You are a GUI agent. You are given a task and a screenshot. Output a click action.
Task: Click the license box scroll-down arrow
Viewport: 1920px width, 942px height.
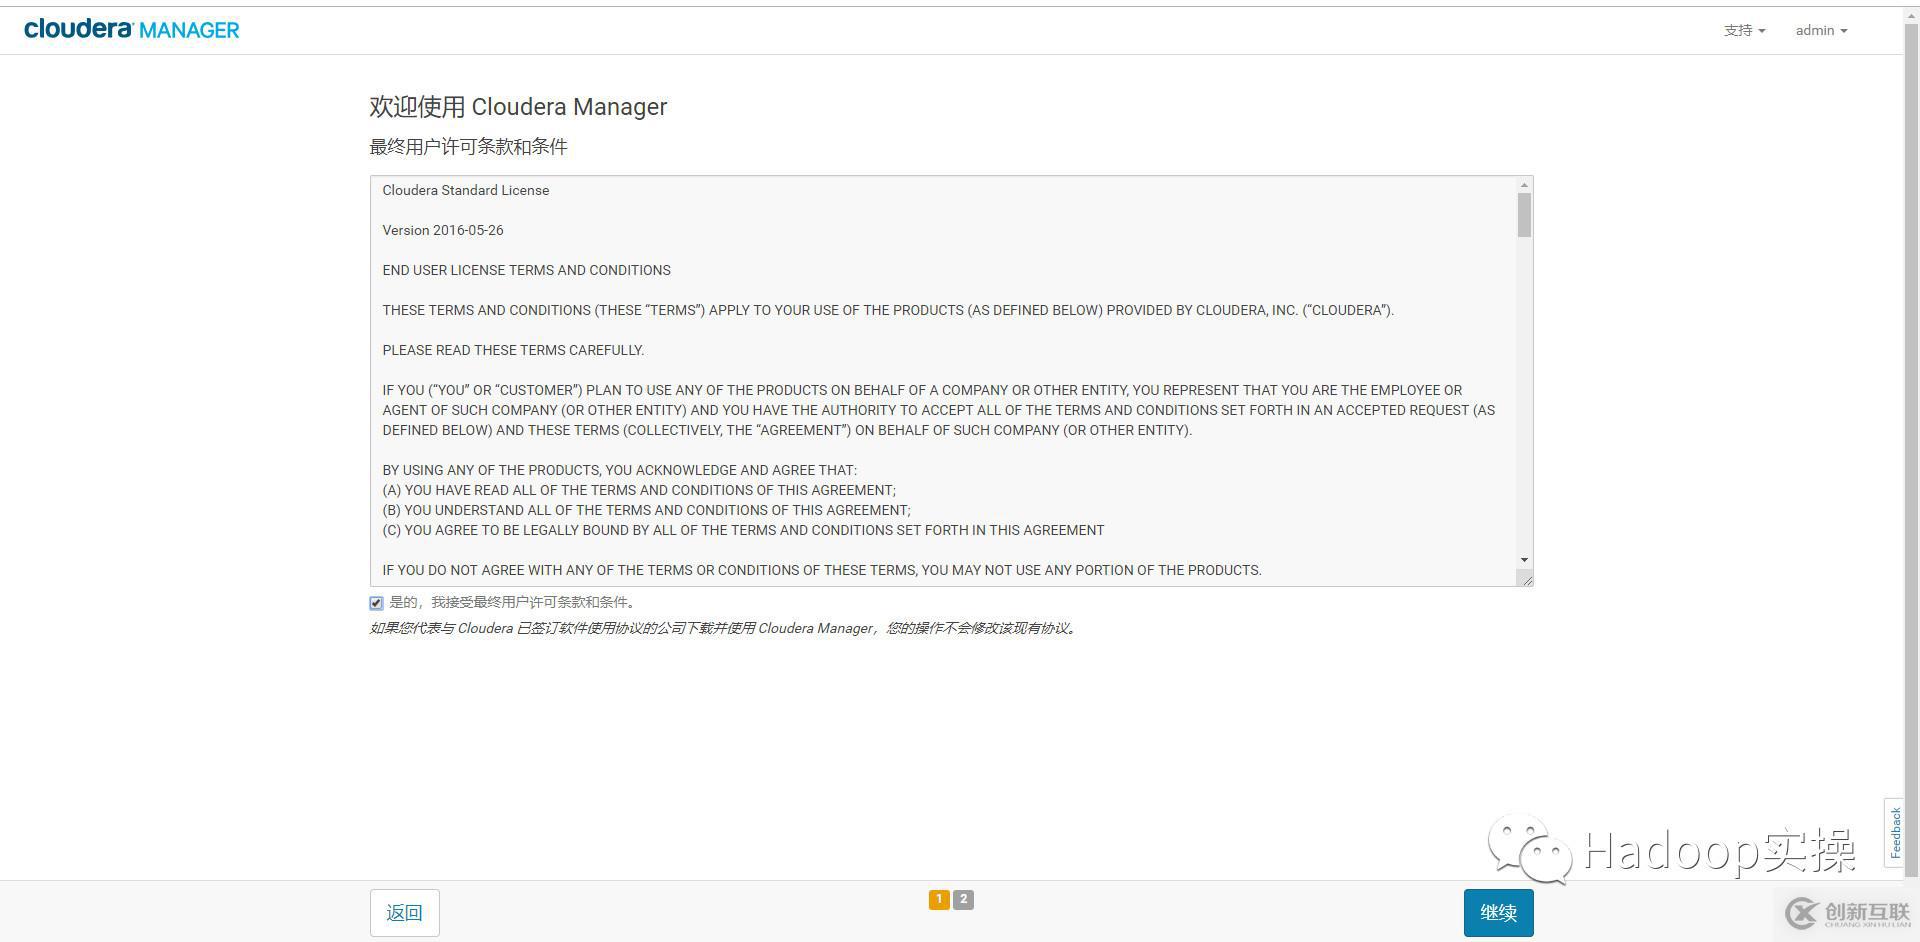tap(1524, 560)
